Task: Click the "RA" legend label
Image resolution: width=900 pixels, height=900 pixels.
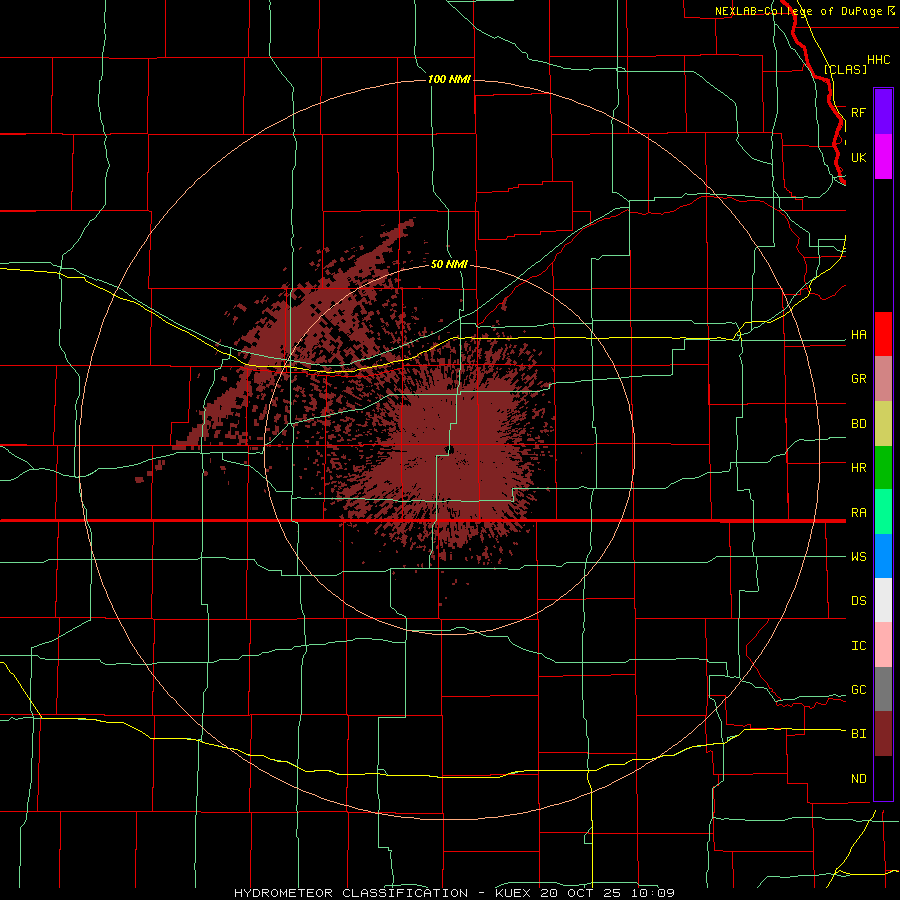Action: [858, 513]
